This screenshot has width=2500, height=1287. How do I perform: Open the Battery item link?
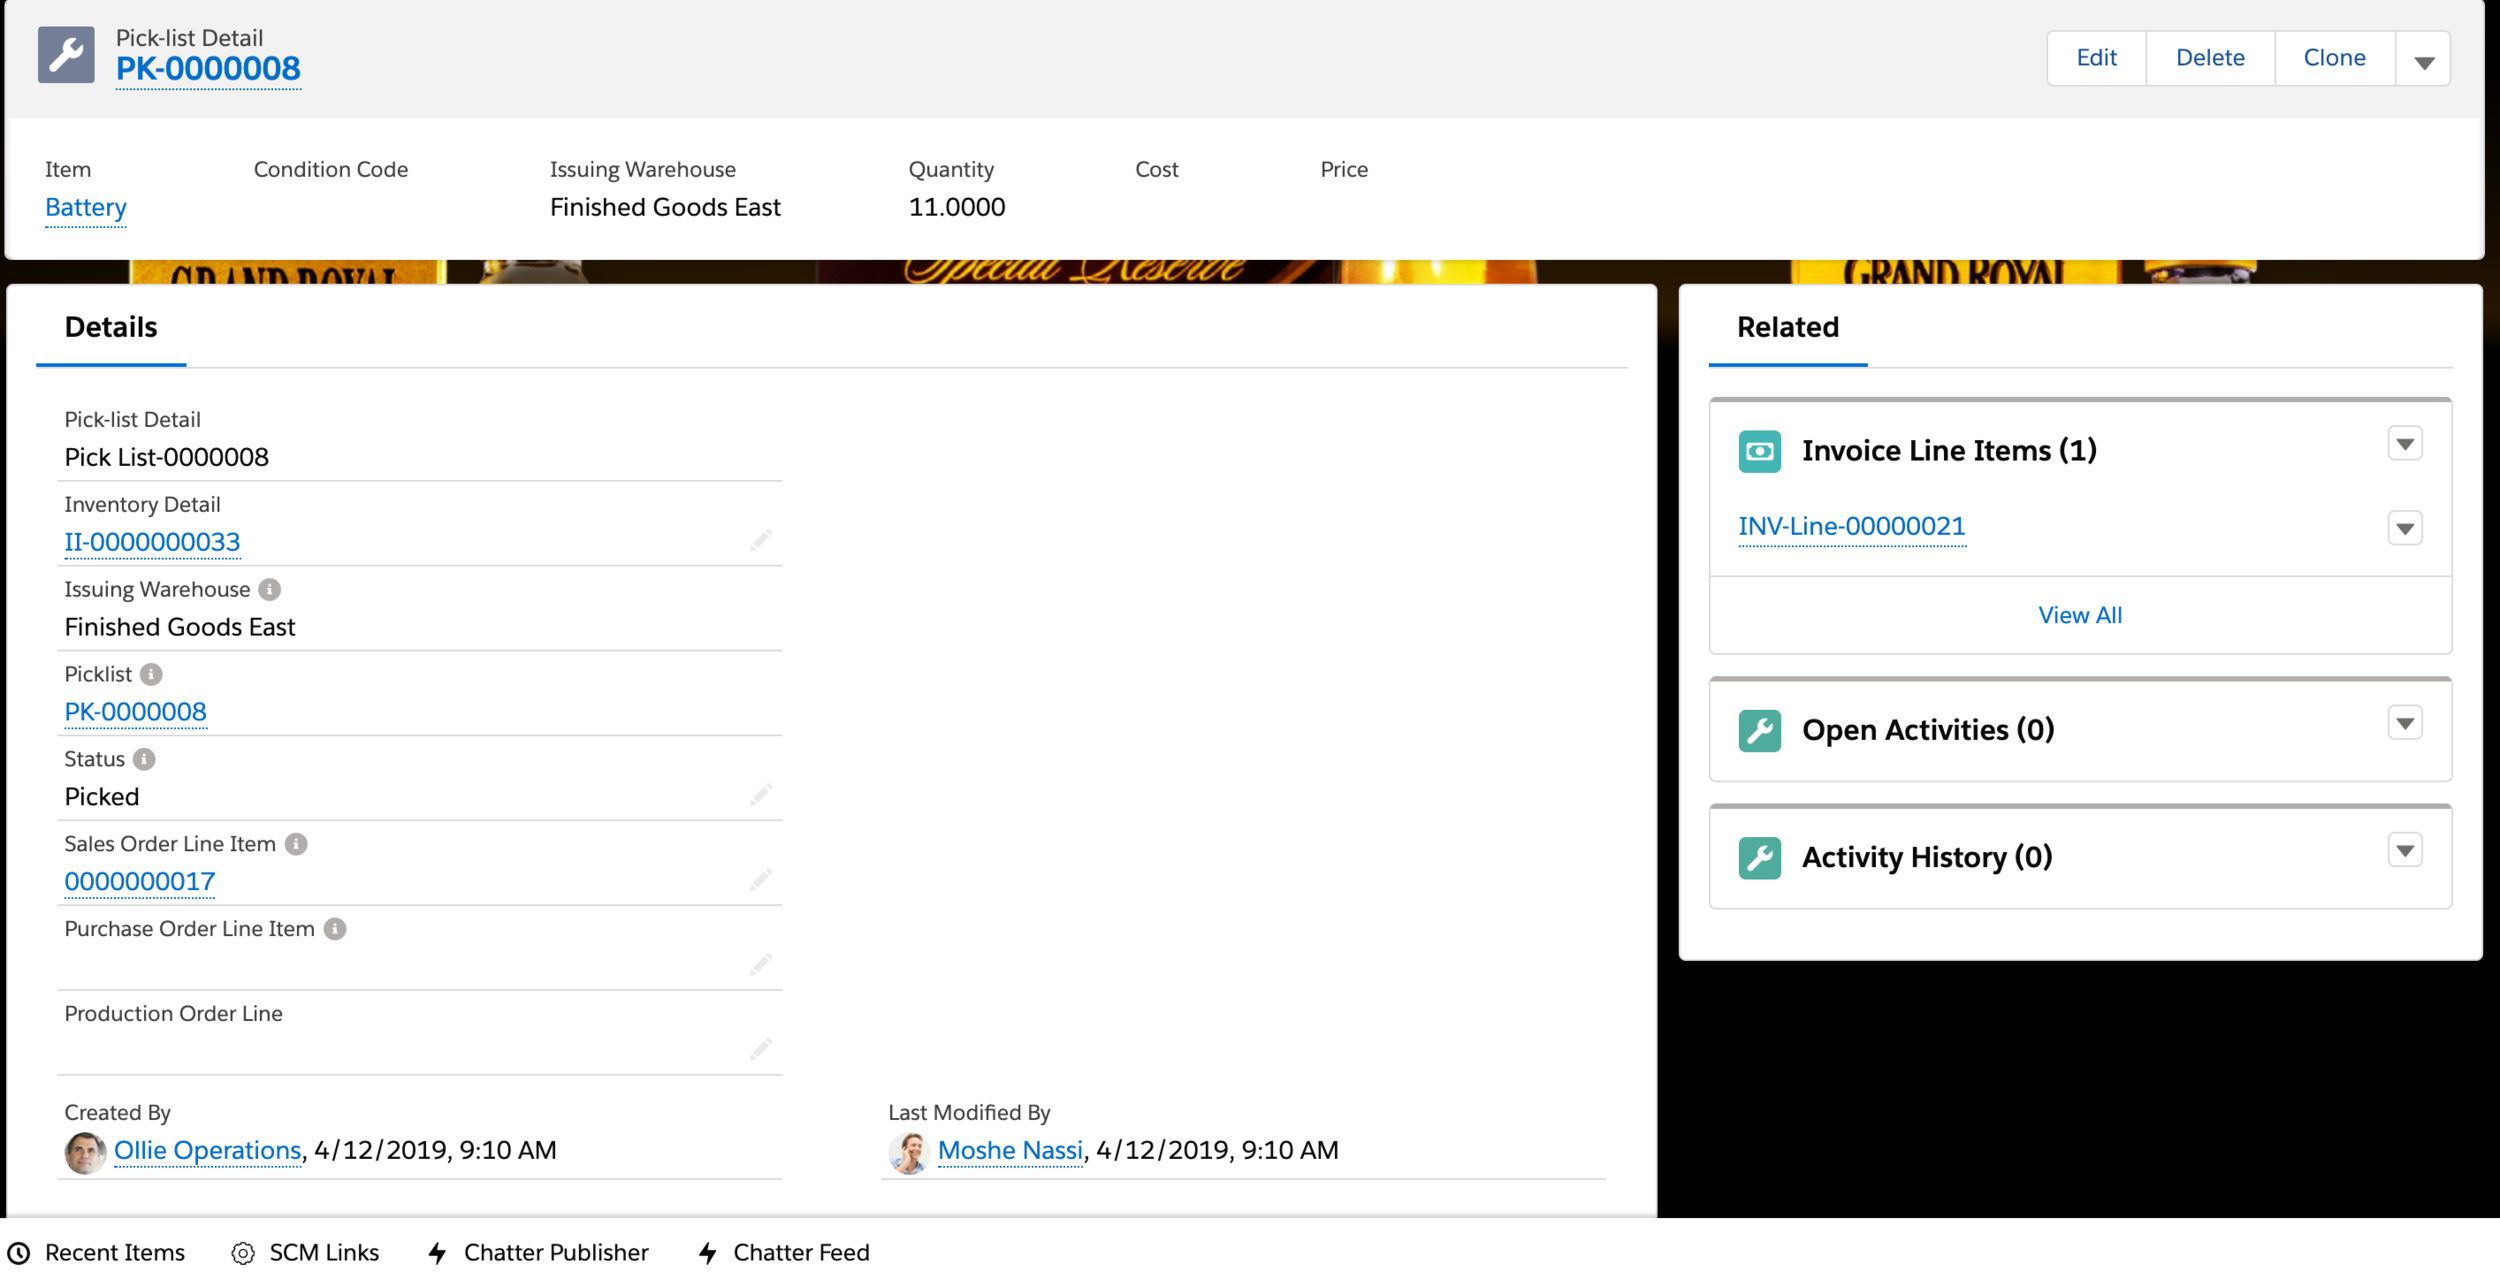point(86,208)
